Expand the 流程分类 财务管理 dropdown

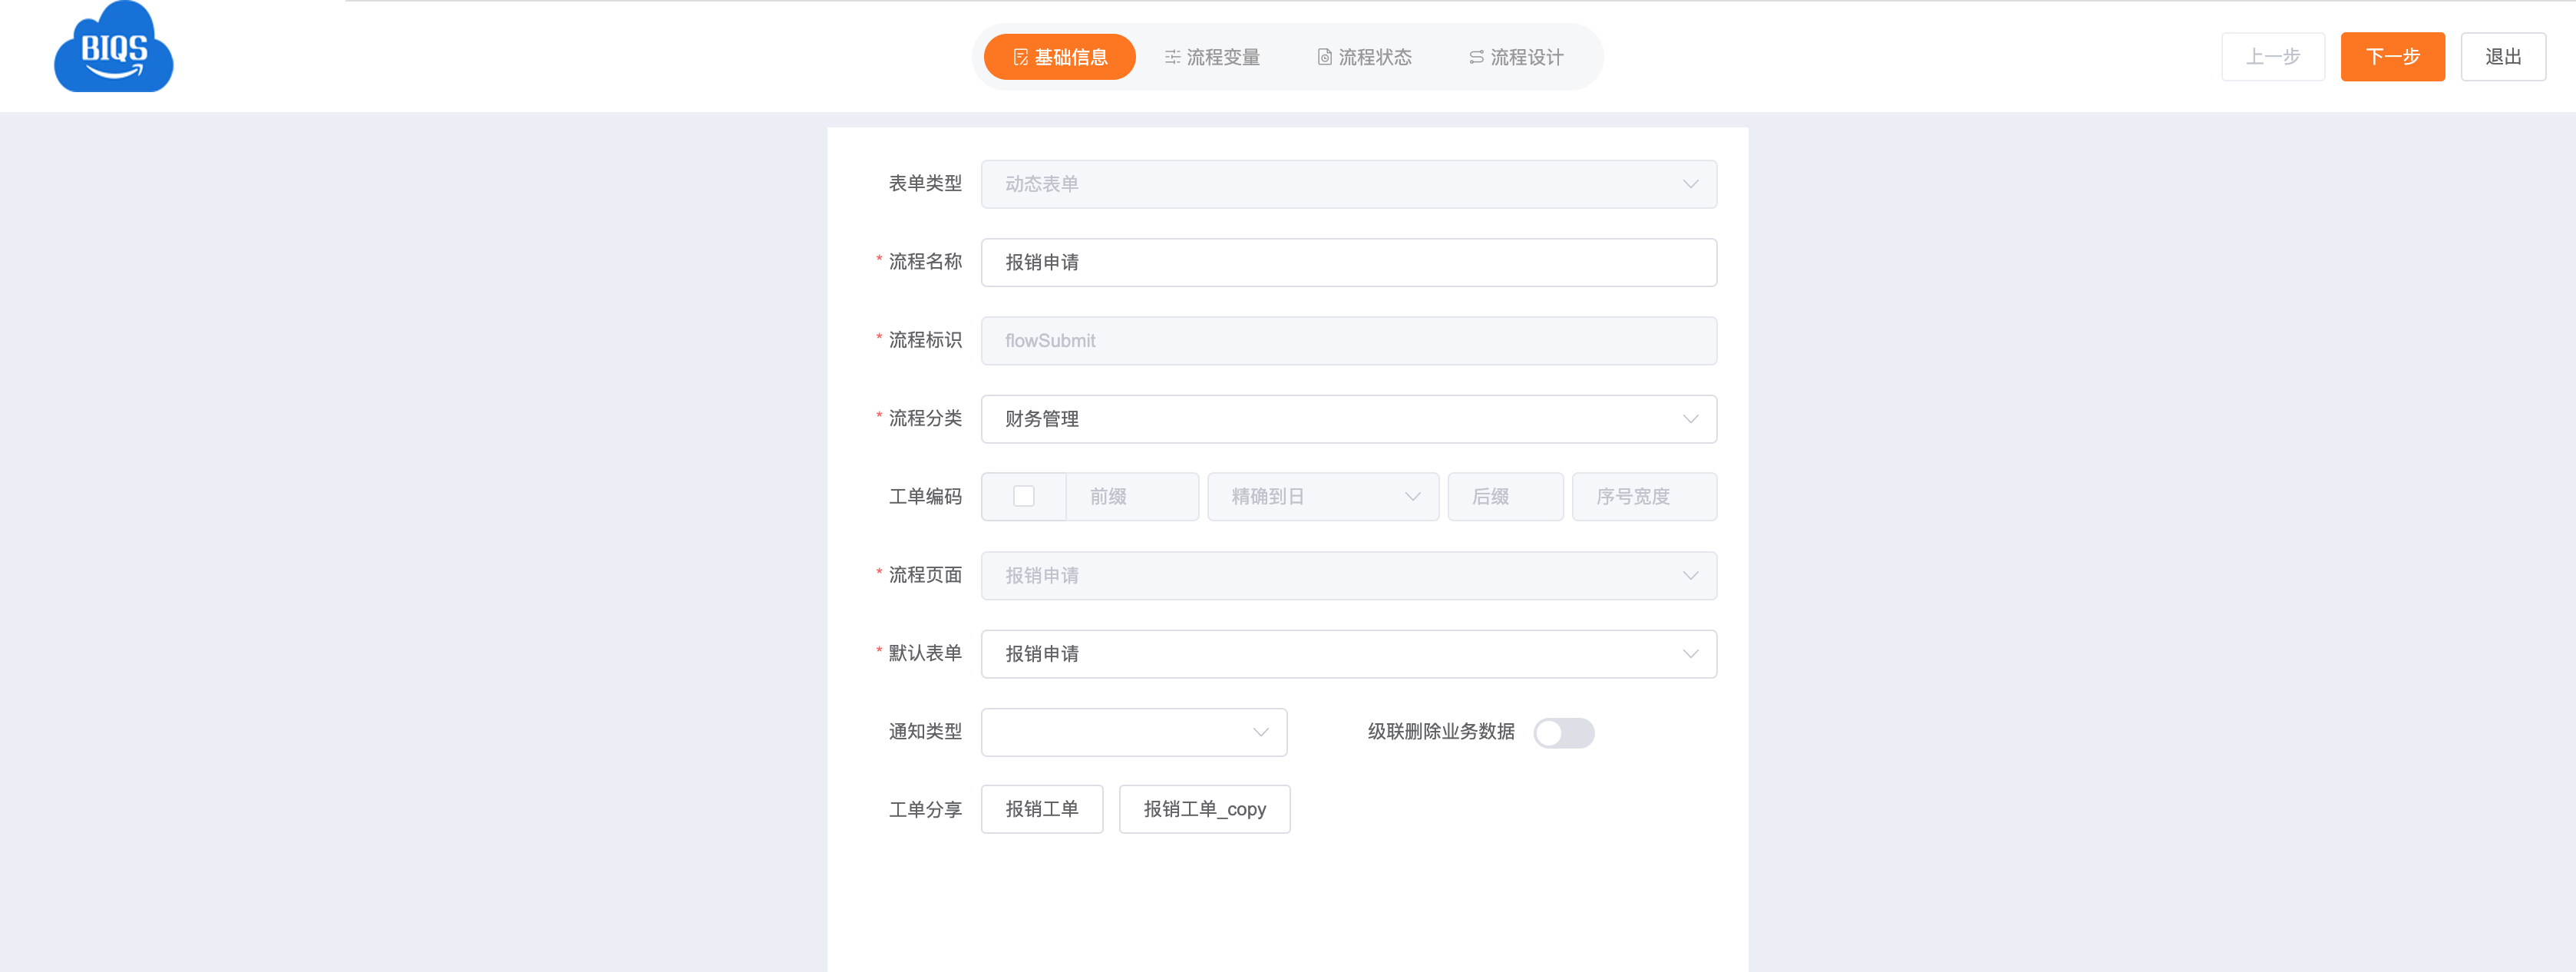coord(1348,419)
